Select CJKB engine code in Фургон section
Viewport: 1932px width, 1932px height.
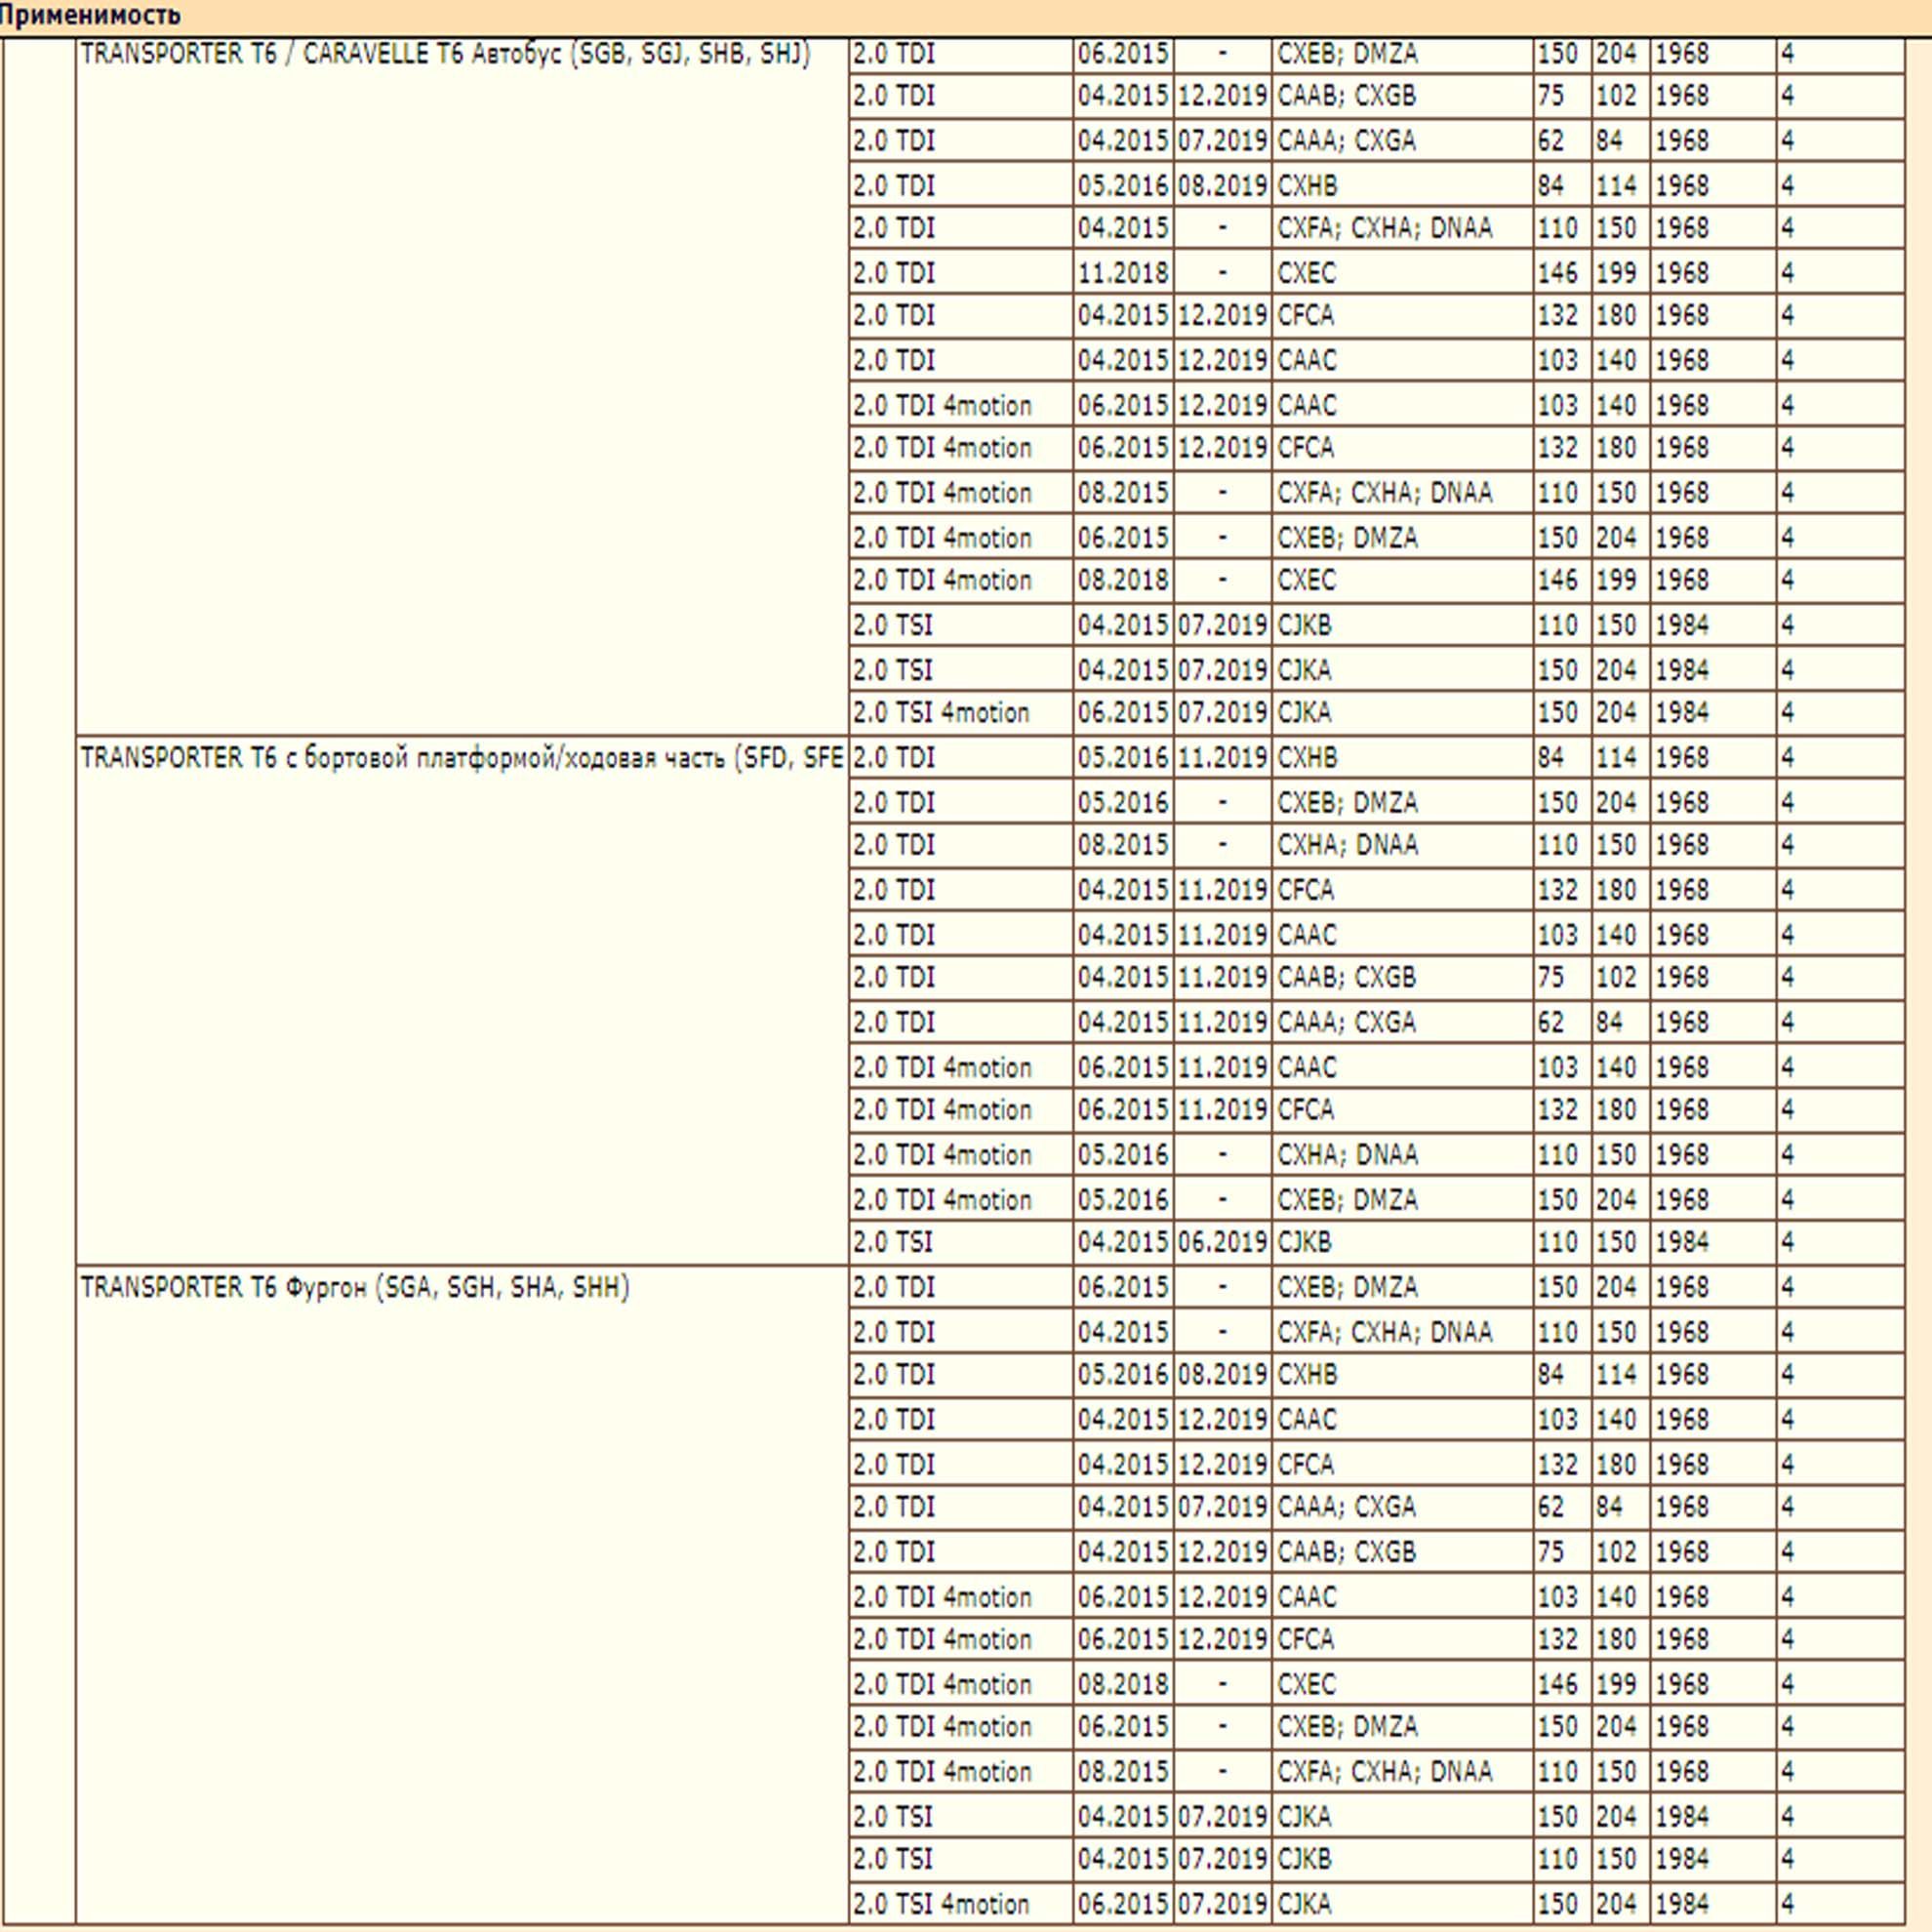pyautogui.click(x=1304, y=1859)
